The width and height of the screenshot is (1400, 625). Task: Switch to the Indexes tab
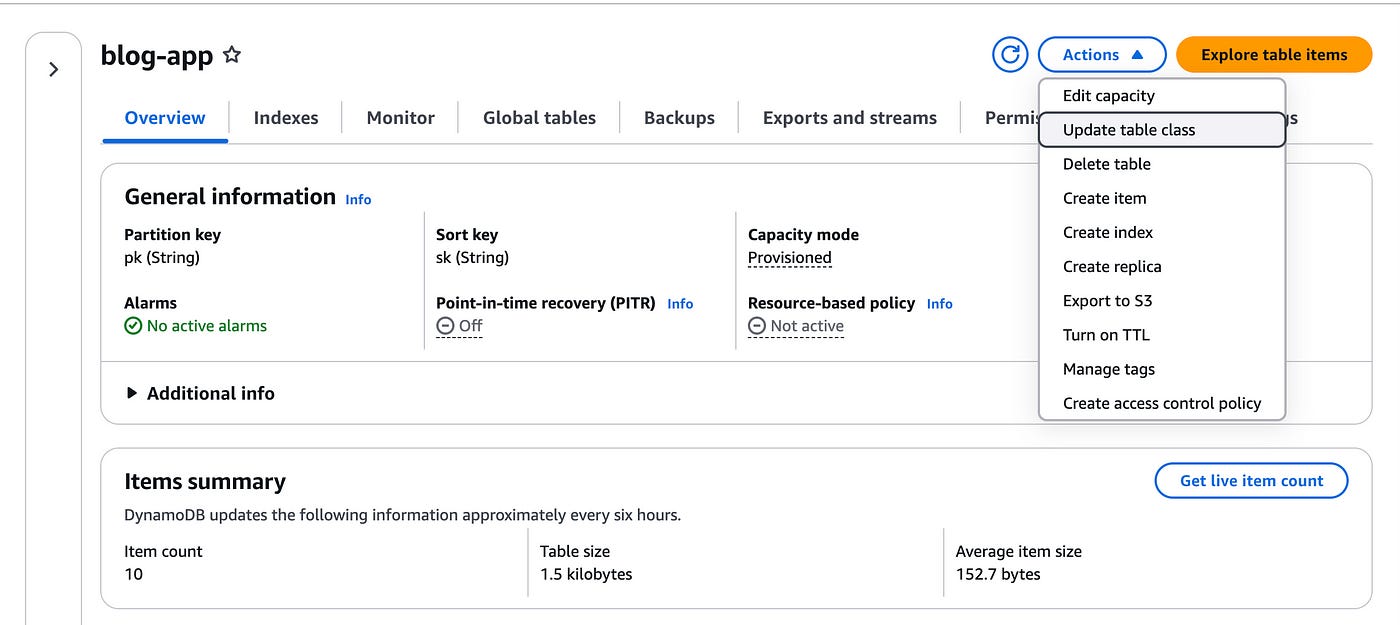click(x=286, y=118)
